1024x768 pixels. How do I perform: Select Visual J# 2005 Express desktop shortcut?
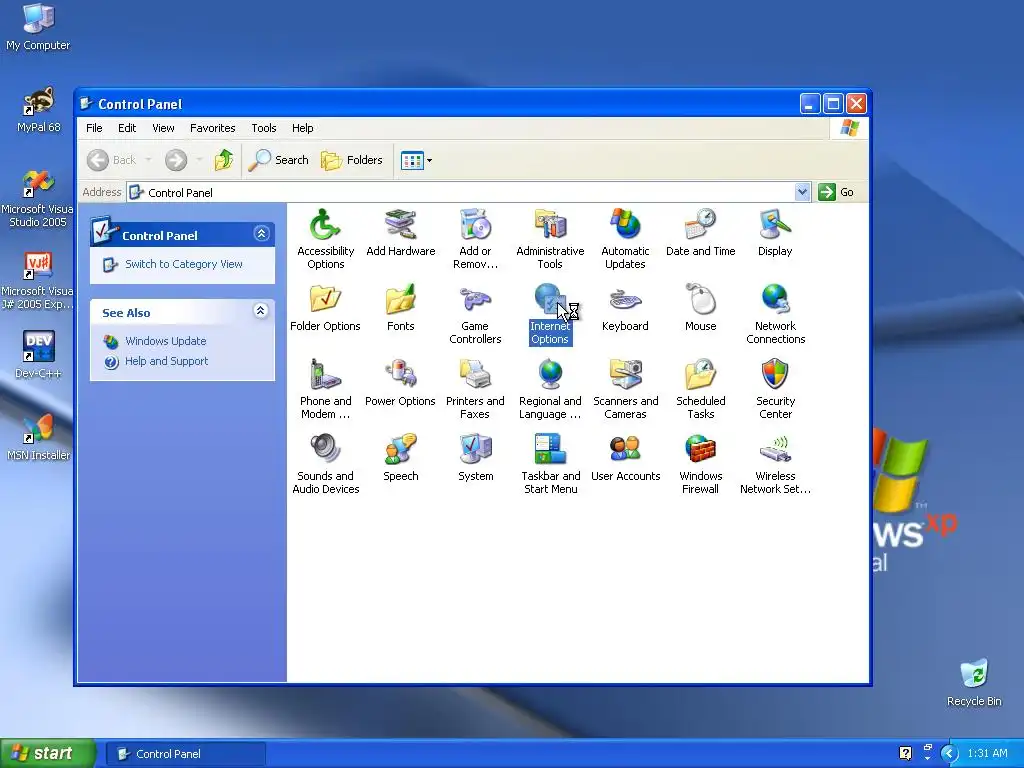click(x=38, y=281)
